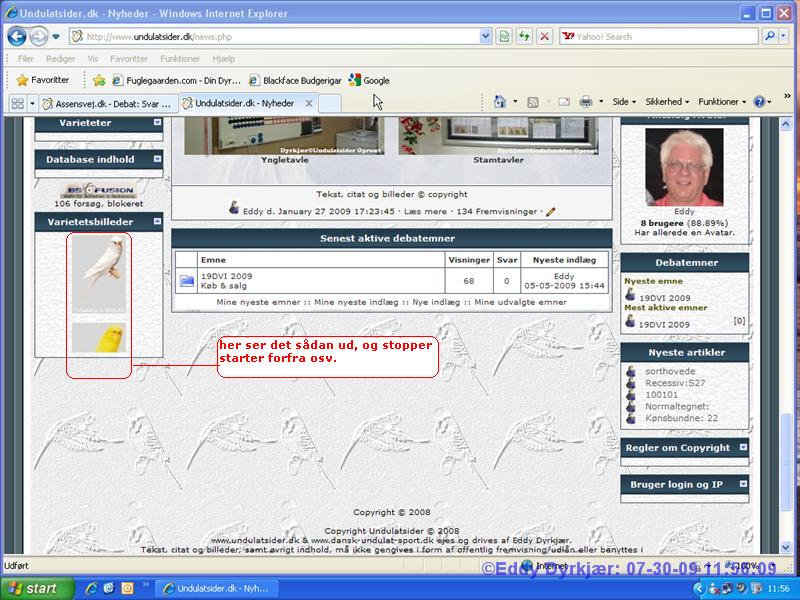Click the blue Help question mark icon

[x=759, y=102]
